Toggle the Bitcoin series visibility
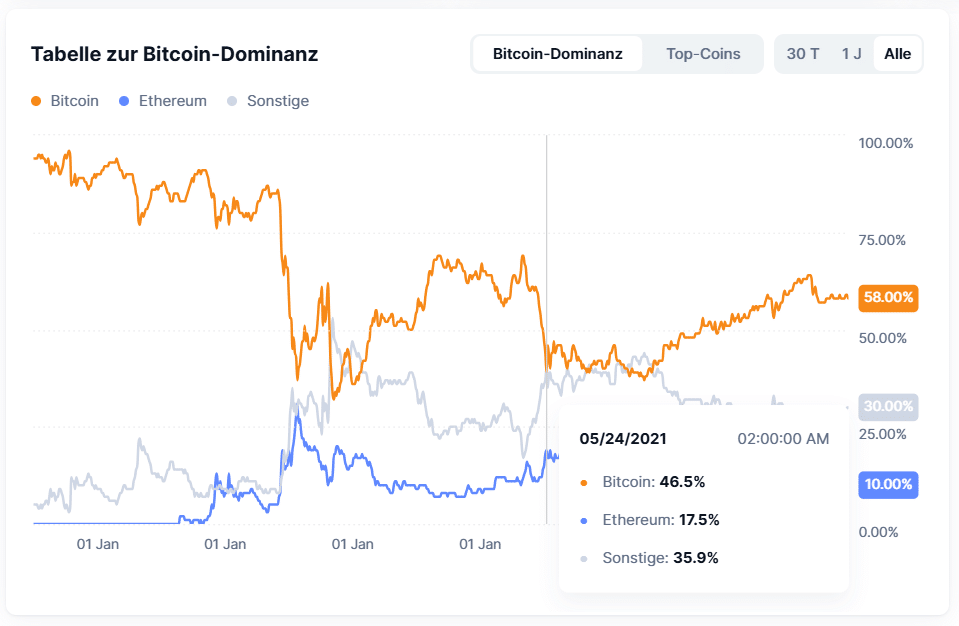This screenshot has height=626, width=959. tap(64, 101)
